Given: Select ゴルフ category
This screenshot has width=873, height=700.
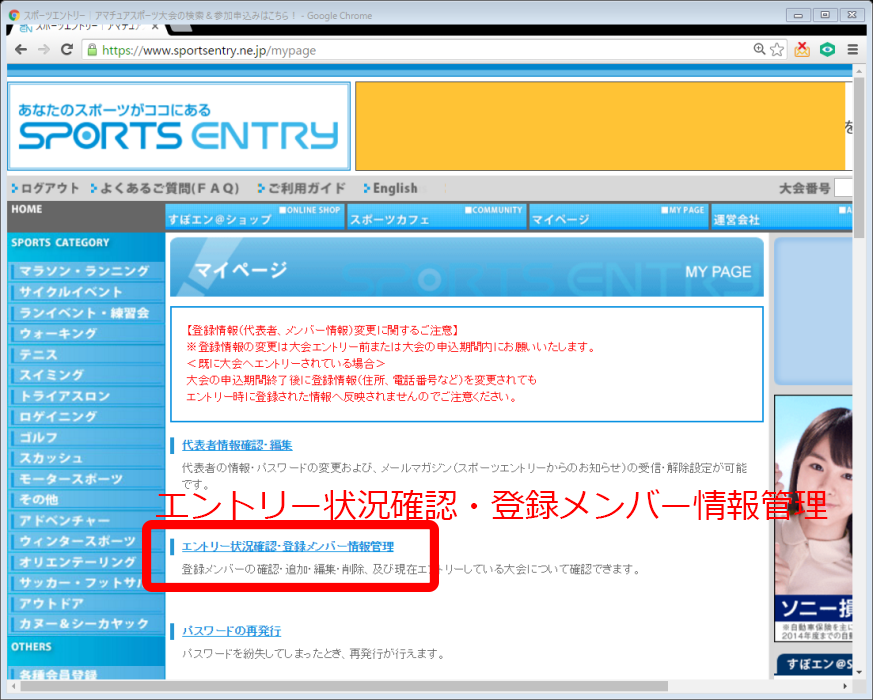Looking at the screenshot, I should [x=87, y=437].
